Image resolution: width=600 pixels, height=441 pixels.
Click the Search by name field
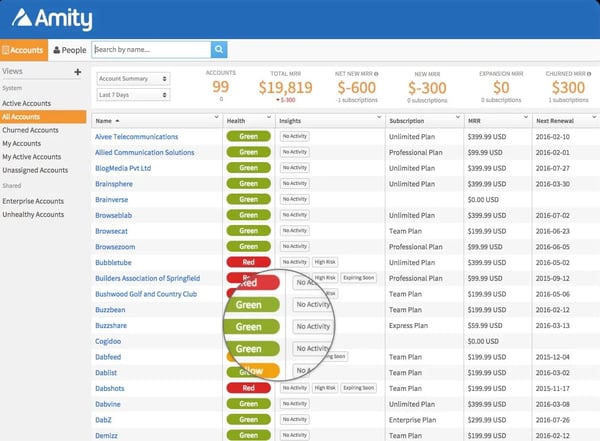150,49
